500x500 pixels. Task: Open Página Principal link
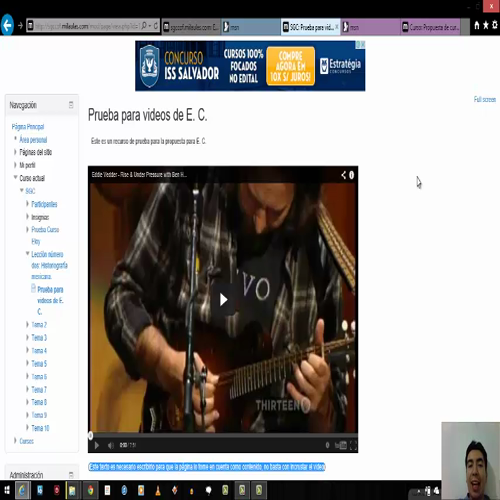(x=28, y=127)
